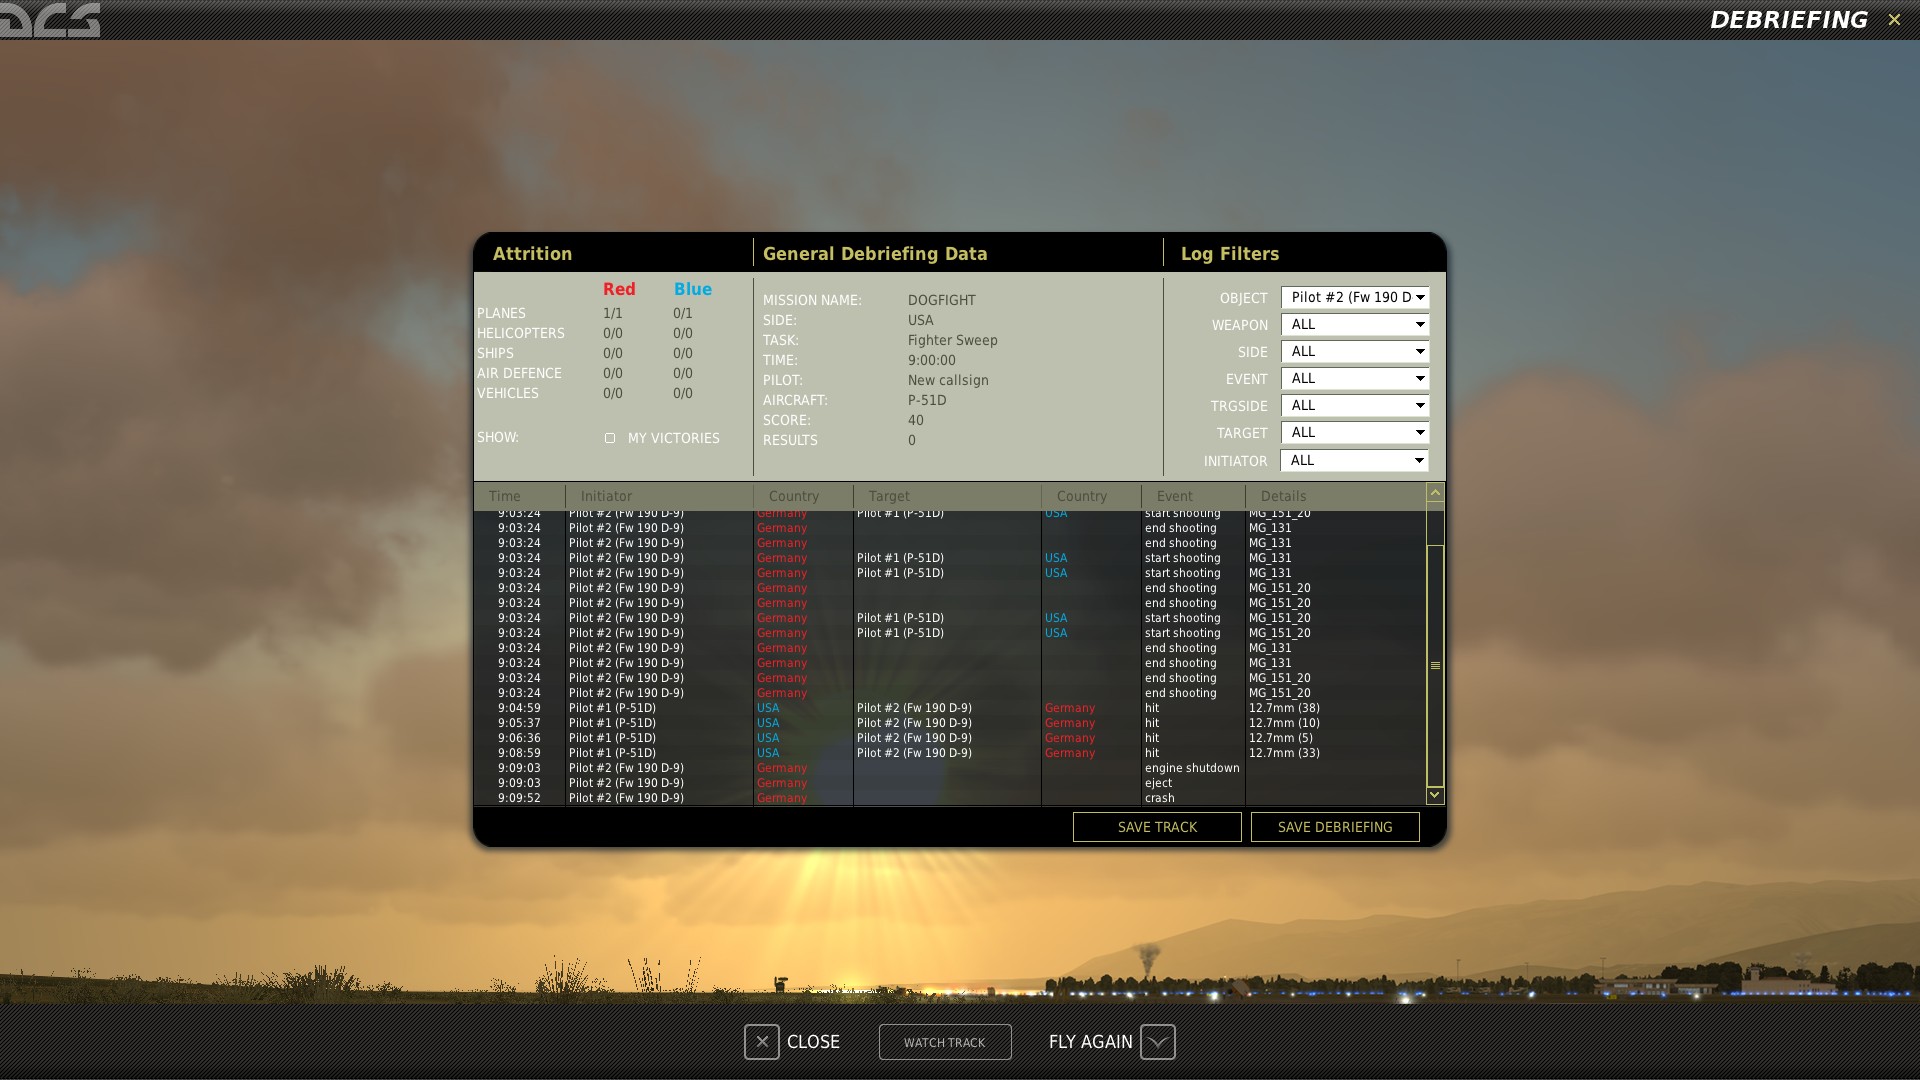Click the first Country column header
Viewport: 1920px width, 1080px height.
pyautogui.click(x=794, y=496)
